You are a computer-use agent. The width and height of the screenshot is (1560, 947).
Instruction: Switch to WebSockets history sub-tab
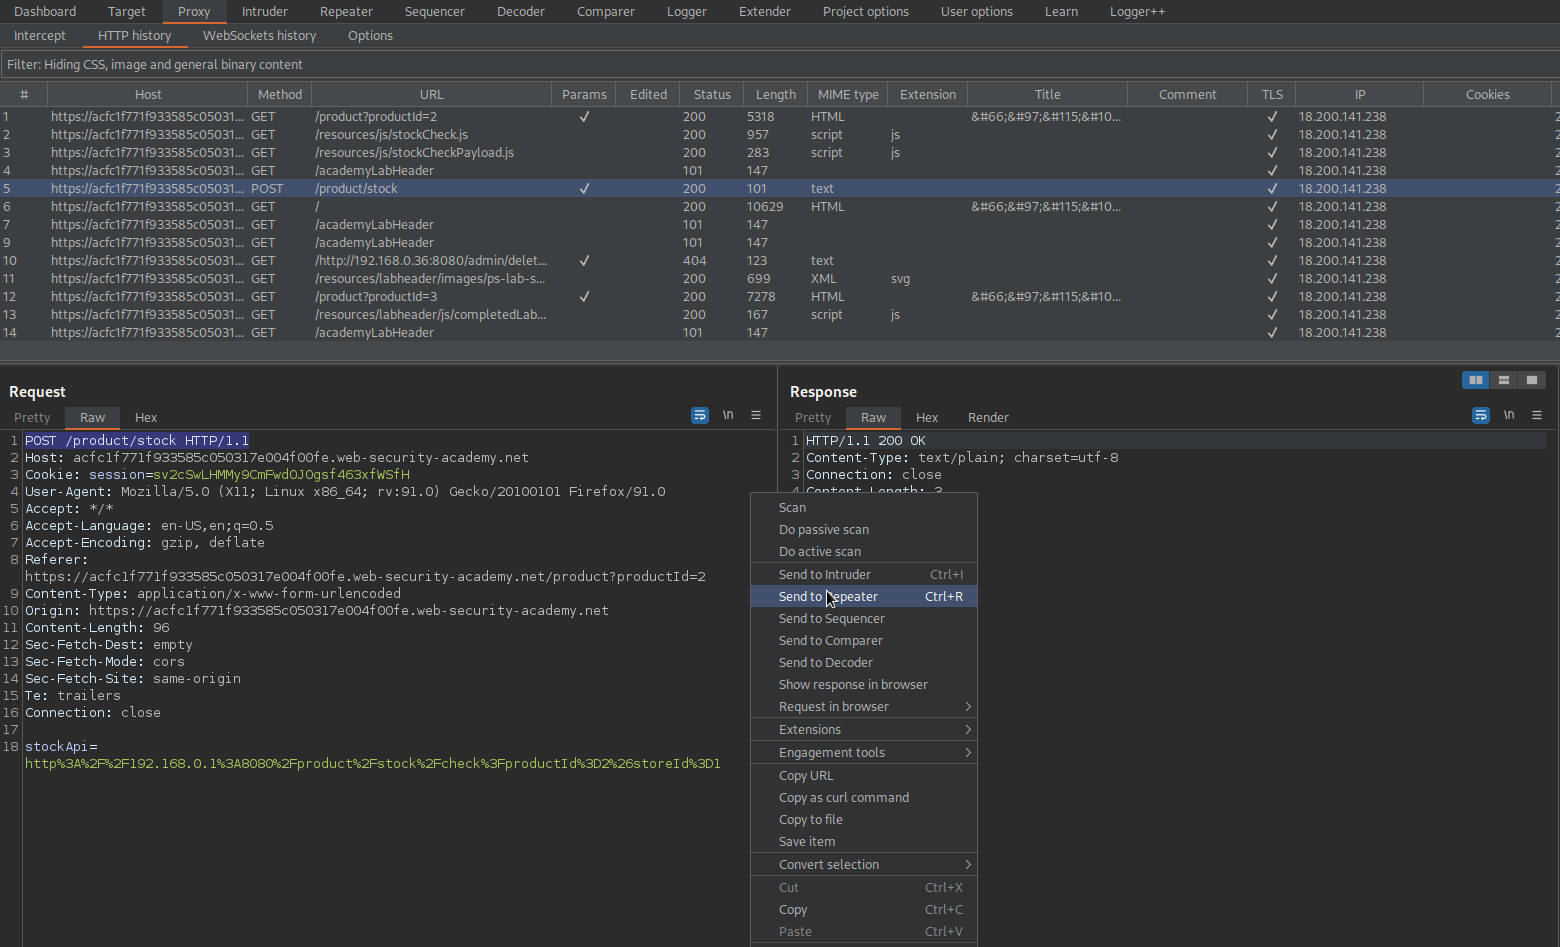coord(259,36)
